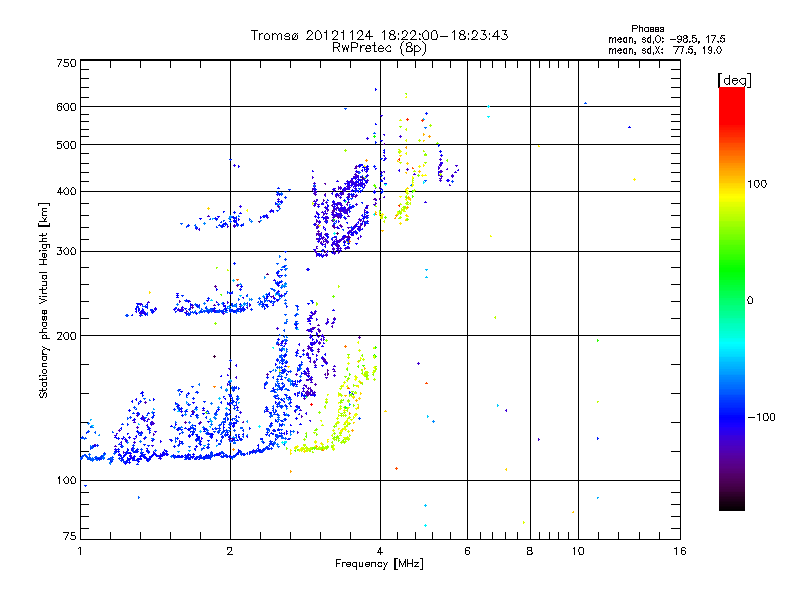Click the "[deg]" colorbar unit label
The width and height of the screenshot is (800, 600).
point(734,80)
